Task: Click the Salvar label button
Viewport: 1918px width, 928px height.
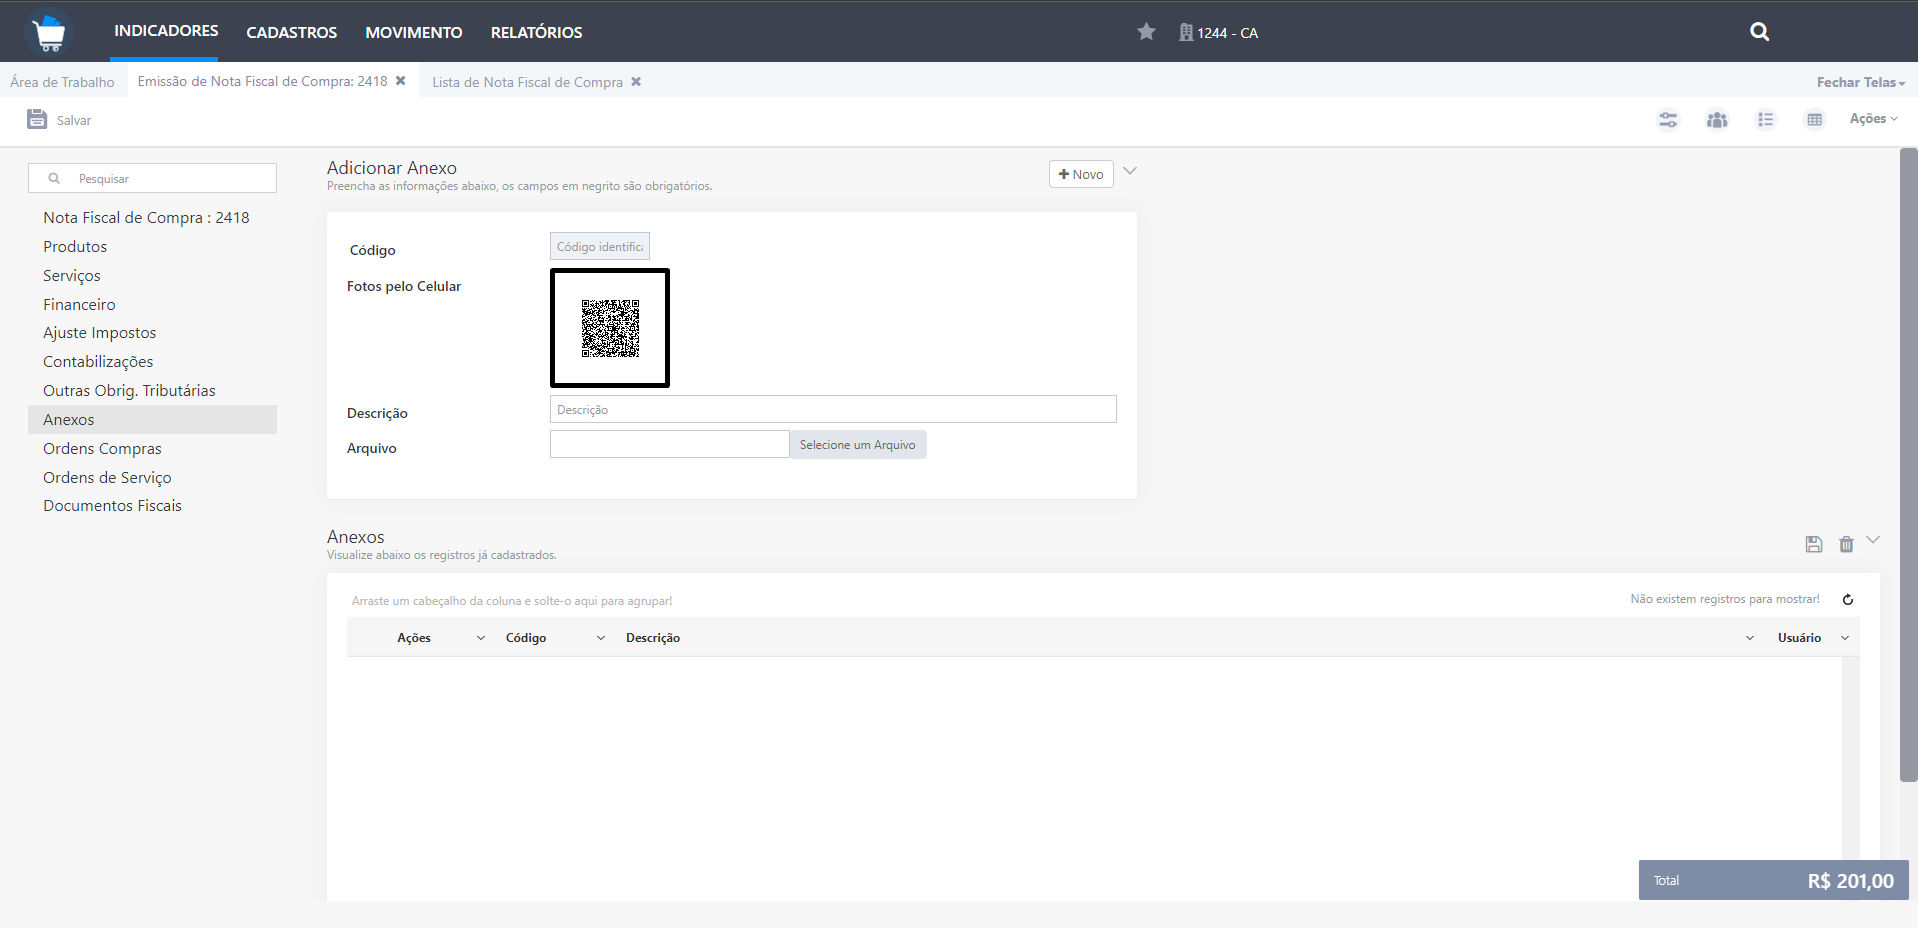Action: (x=74, y=120)
